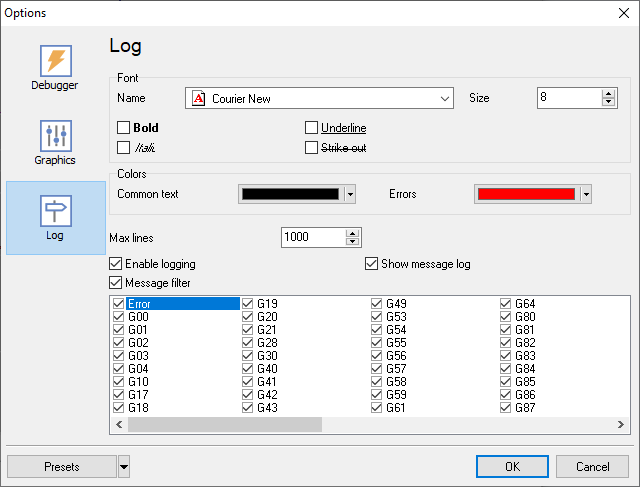
Task: Select the G84 list entry text
Action: (525, 369)
